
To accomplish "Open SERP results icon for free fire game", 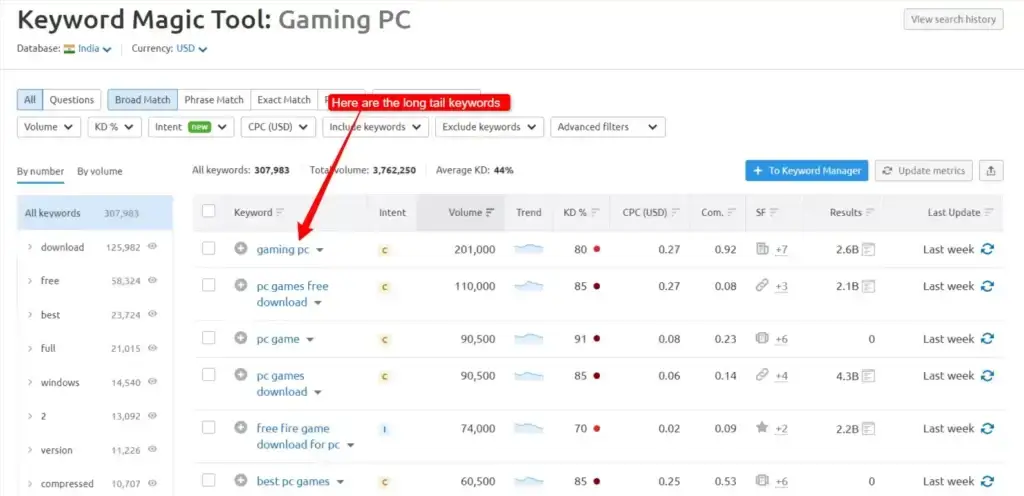I will click(868, 429).
